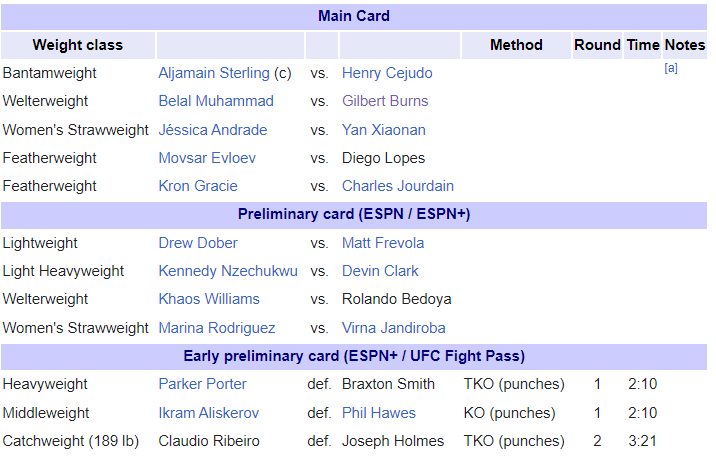Open the Gilbert Burns page link
The width and height of the screenshot is (716, 465).
[x=385, y=101]
